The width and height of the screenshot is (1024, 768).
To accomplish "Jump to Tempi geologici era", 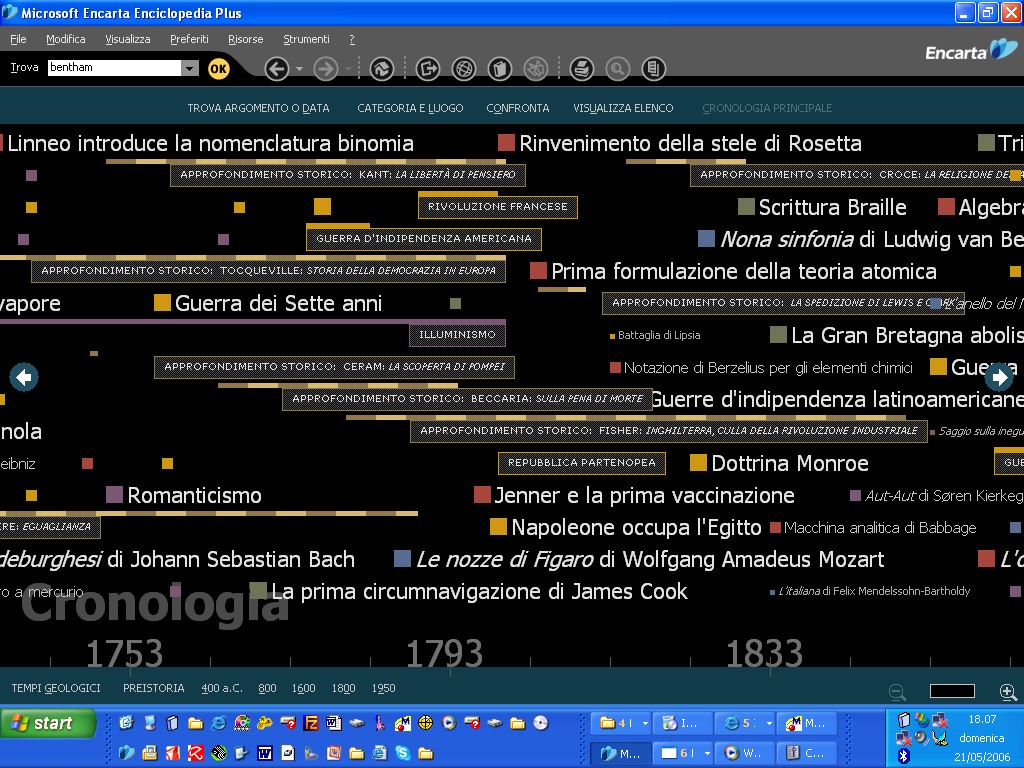I will [56, 688].
